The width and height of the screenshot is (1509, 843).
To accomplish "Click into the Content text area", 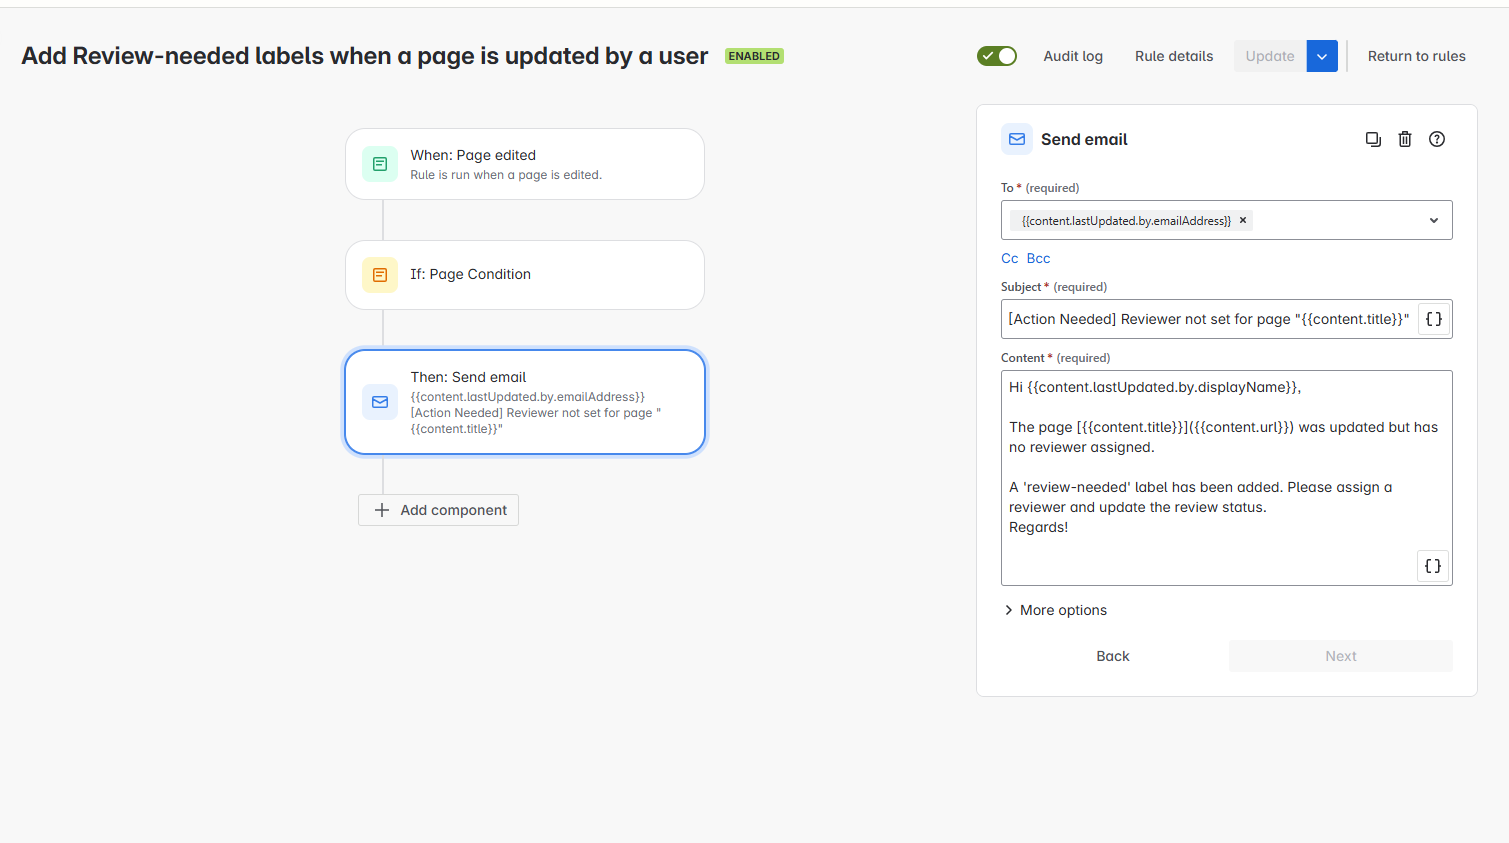I will tap(1226, 478).
